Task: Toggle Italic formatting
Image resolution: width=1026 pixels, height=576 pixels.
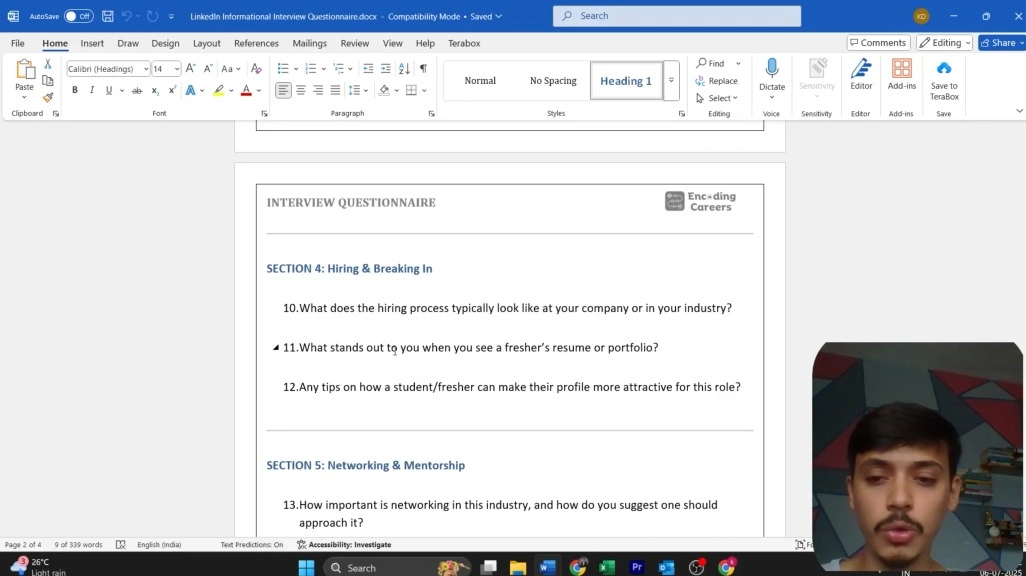Action: coord(92,90)
